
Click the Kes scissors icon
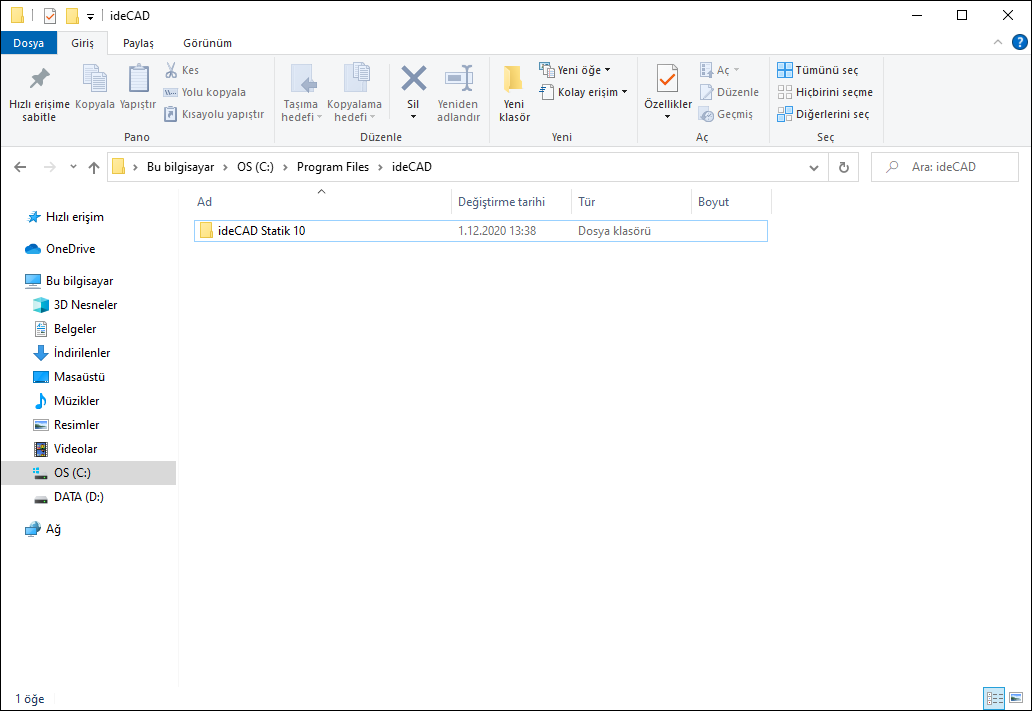click(x=171, y=70)
